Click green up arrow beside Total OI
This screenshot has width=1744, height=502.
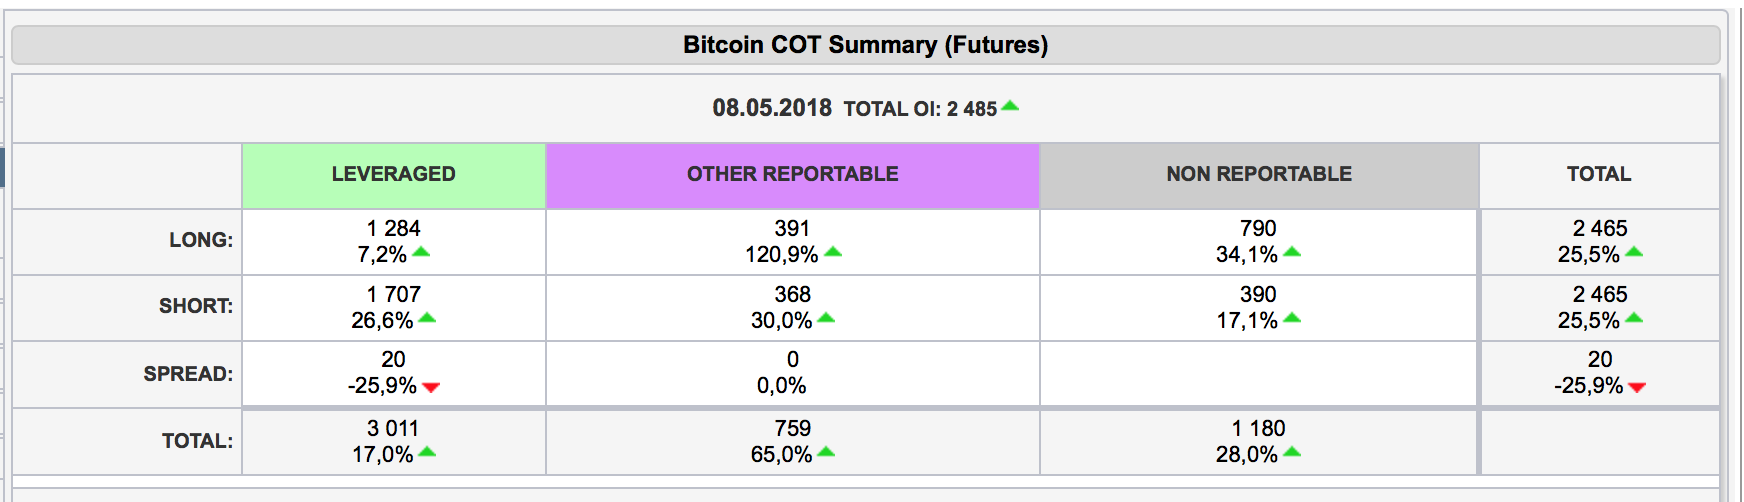point(1010,106)
